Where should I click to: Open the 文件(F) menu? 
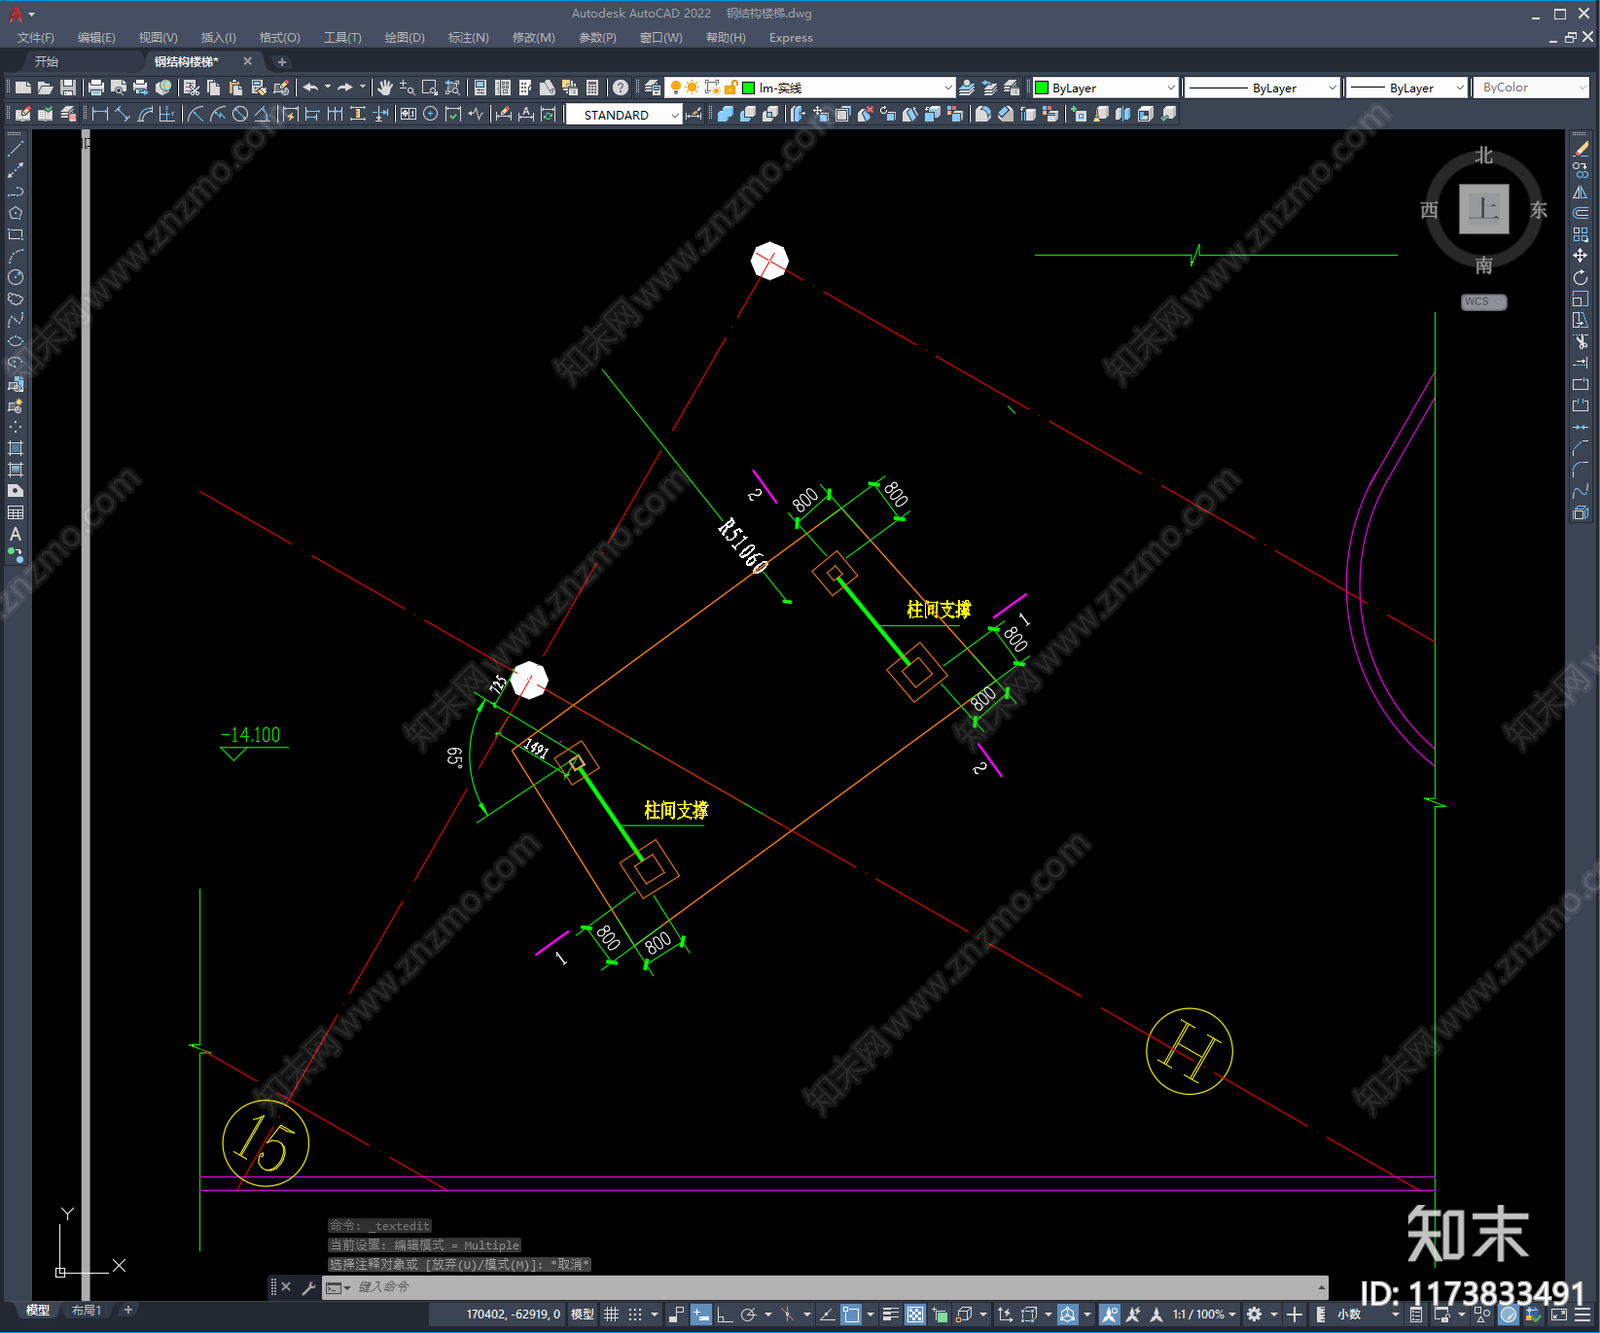[36, 38]
